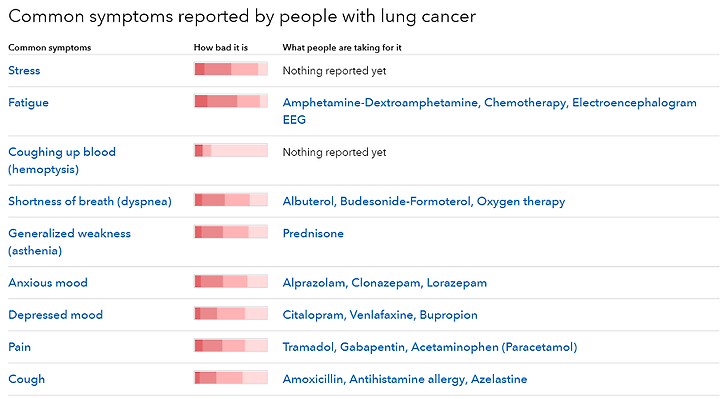Open the Oxygen therapy treatment link

point(521,201)
